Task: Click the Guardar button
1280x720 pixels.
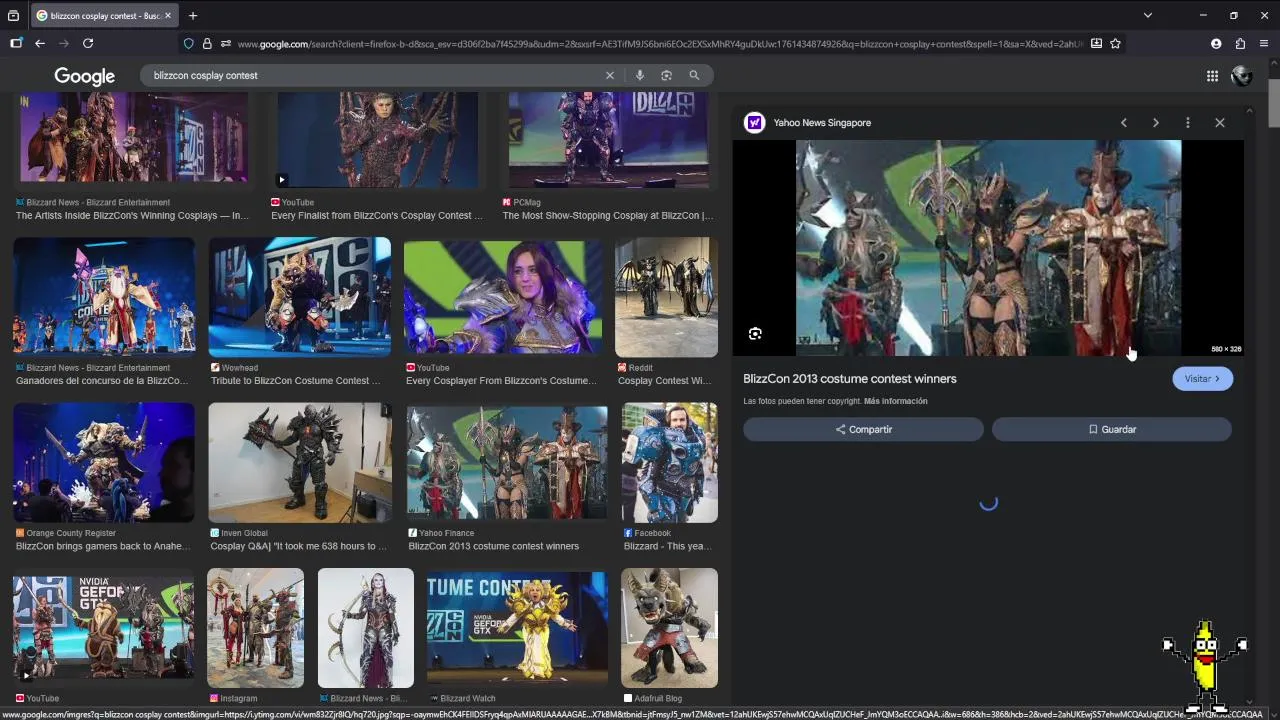Action: [x=1112, y=429]
